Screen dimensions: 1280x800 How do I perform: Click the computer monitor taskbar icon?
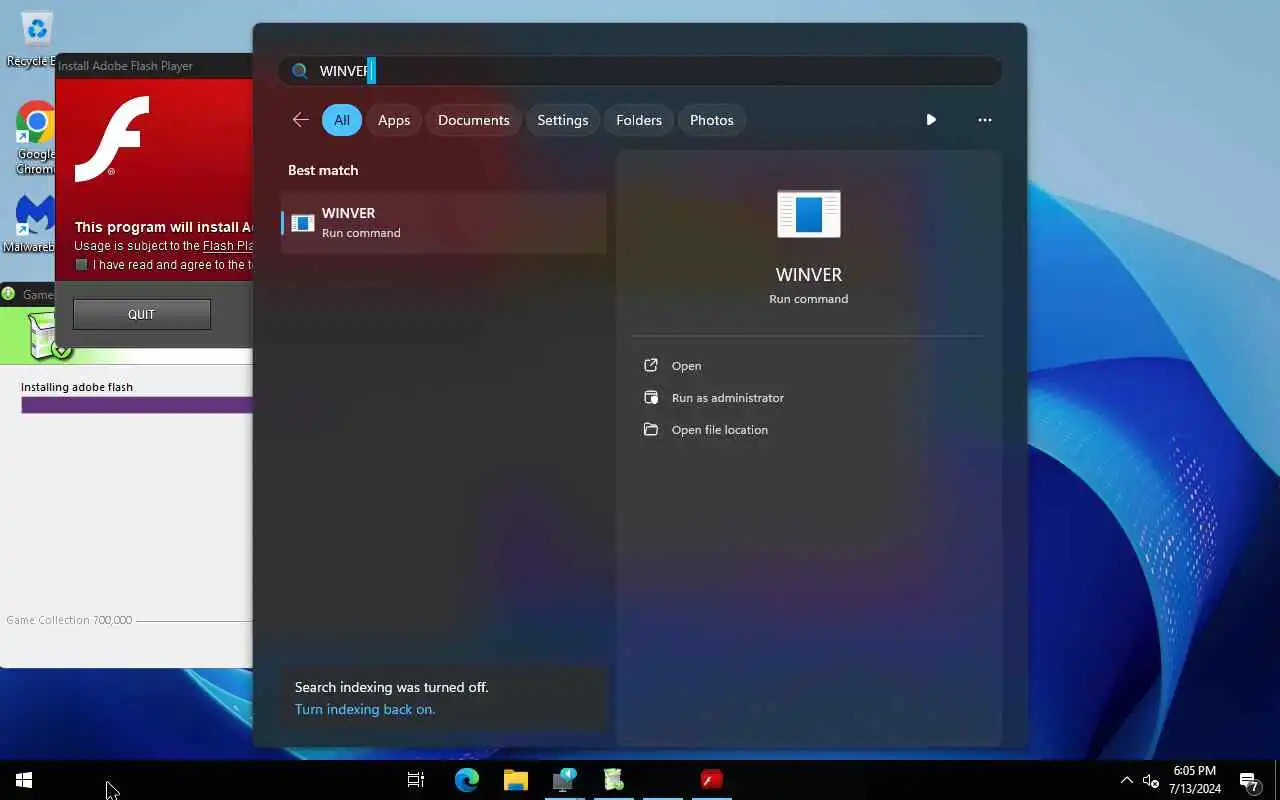565,780
